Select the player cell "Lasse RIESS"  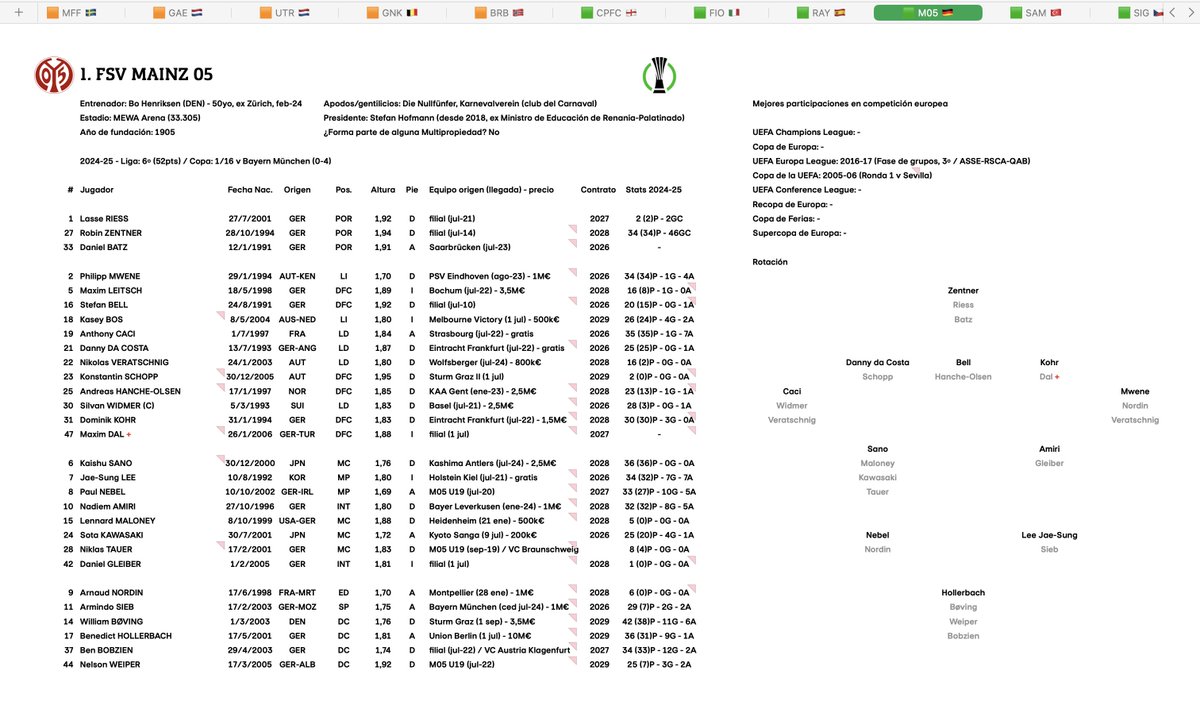104,219
